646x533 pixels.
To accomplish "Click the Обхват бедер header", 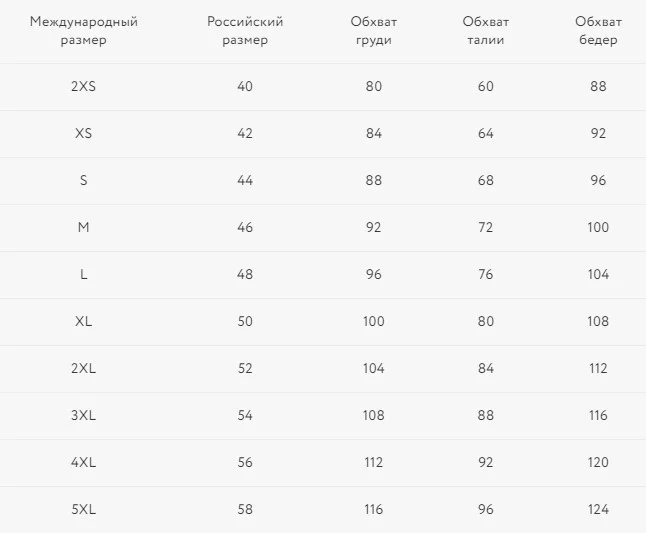I will click(x=598, y=30).
